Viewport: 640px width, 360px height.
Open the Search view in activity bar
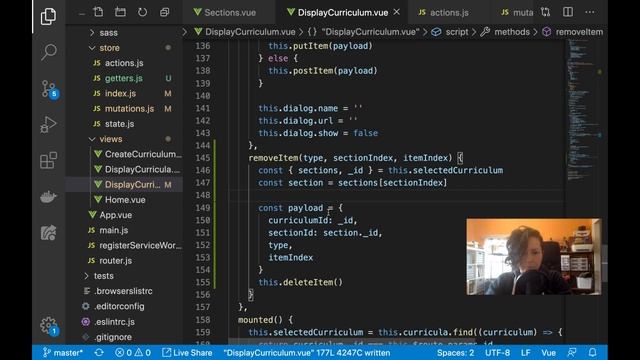point(48,52)
